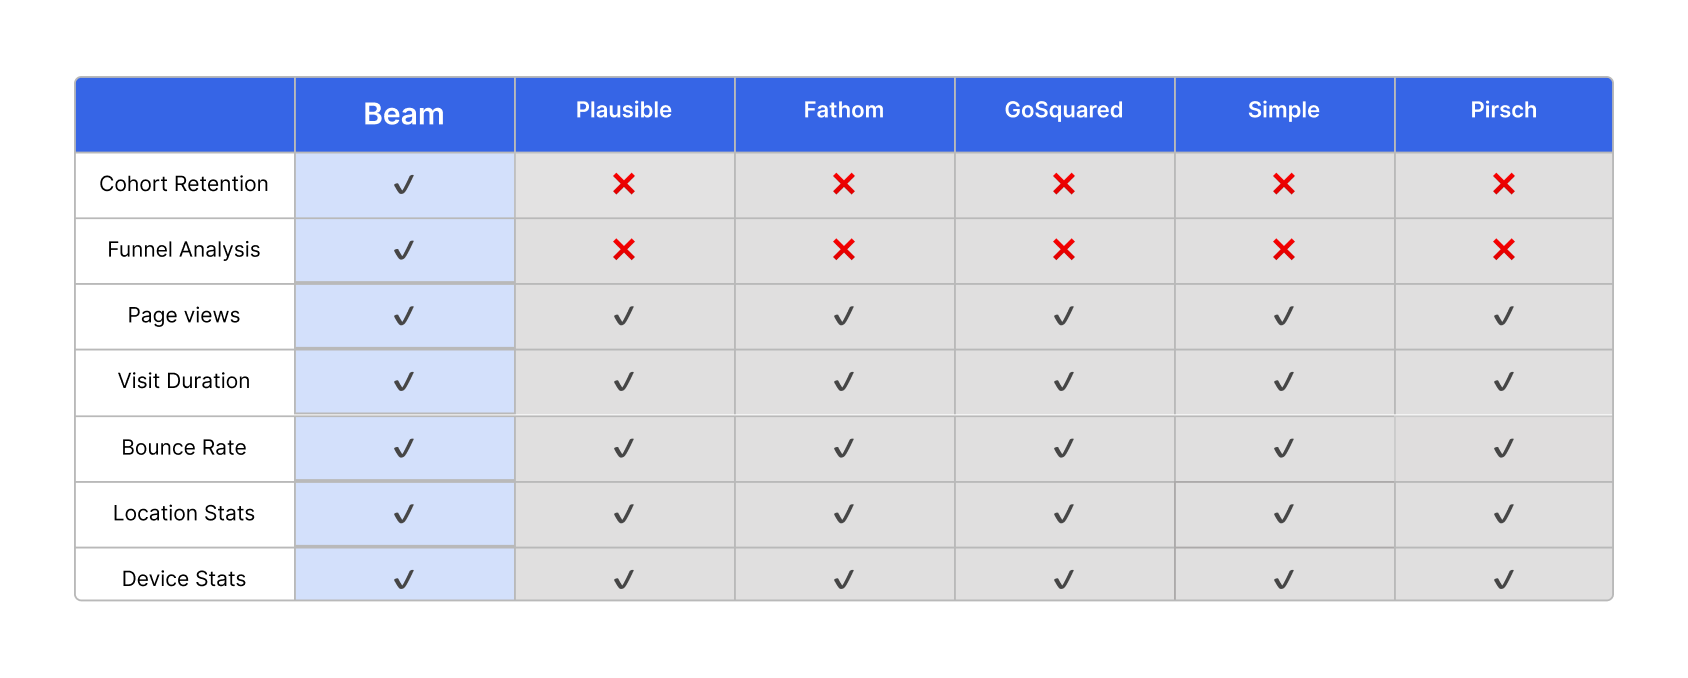Image resolution: width=1688 pixels, height=678 pixels.
Task: Click the empty blue top-left header cell
Action: coord(185,114)
